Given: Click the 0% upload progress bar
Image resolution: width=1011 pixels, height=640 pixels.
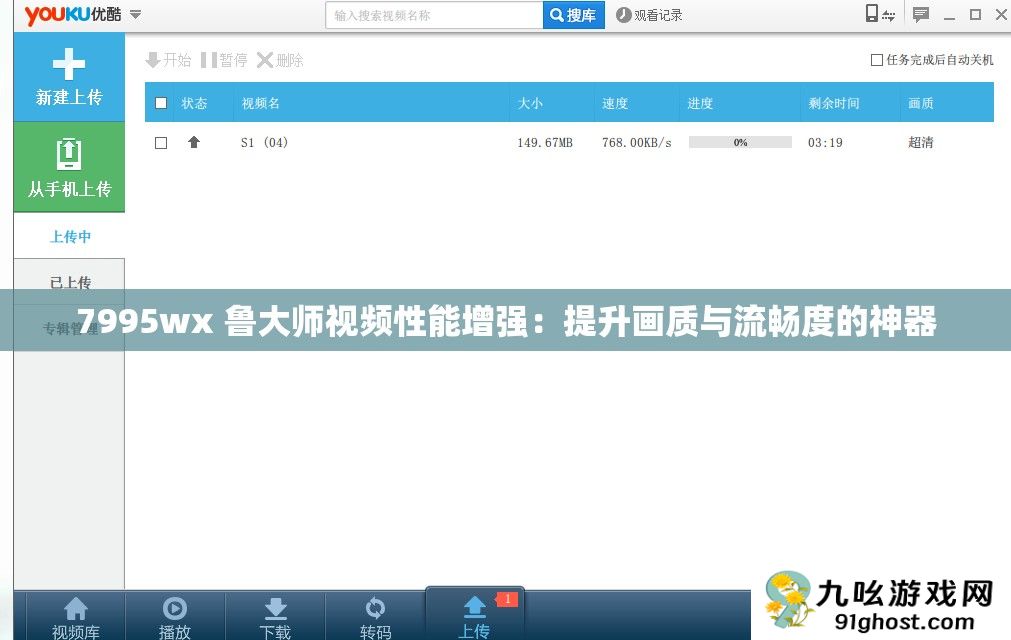Looking at the screenshot, I should 740,142.
